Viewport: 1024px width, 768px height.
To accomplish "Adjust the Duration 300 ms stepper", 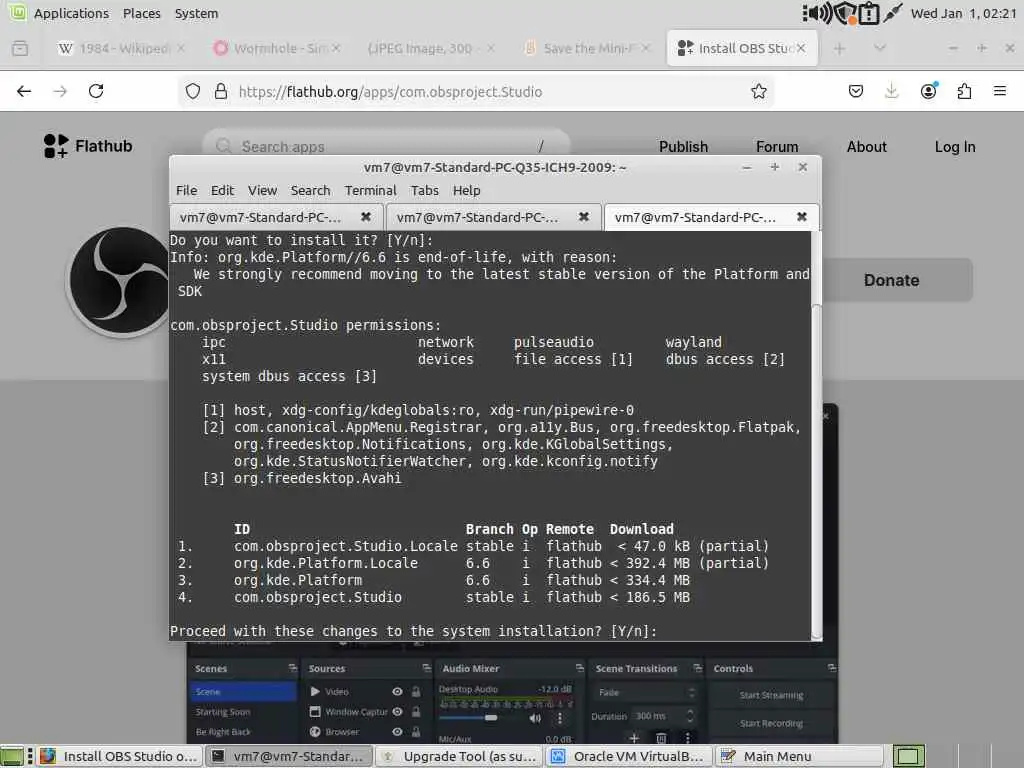I will [x=690, y=716].
